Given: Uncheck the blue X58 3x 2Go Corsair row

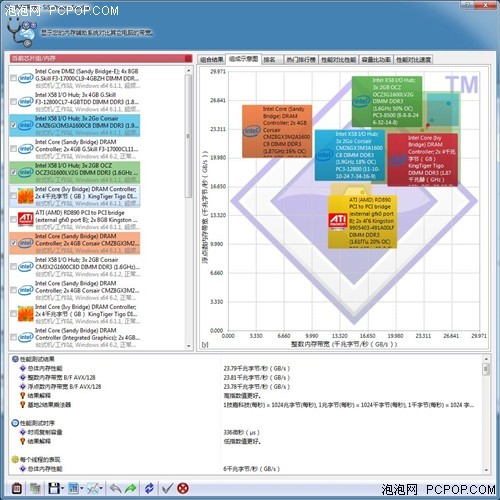Looking at the screenshot, I should click(x=13, y=125).
